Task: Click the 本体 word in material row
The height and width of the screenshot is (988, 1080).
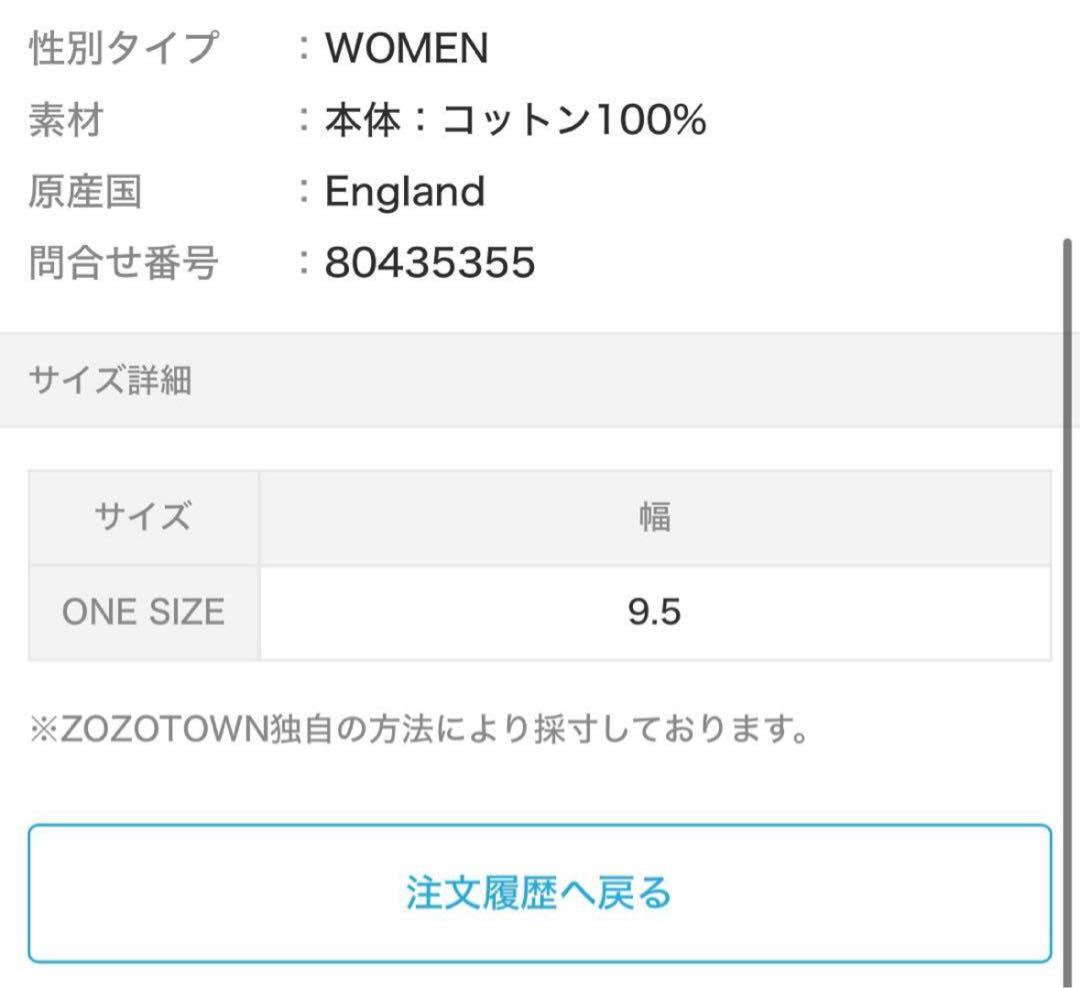Action: pos(362,120)
